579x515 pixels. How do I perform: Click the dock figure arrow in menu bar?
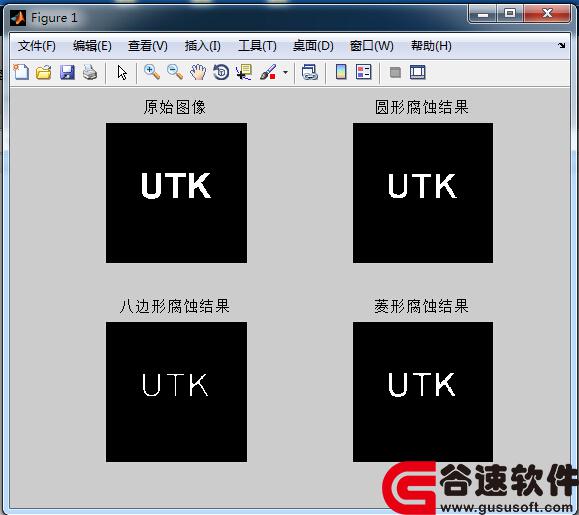pos(562,45)
